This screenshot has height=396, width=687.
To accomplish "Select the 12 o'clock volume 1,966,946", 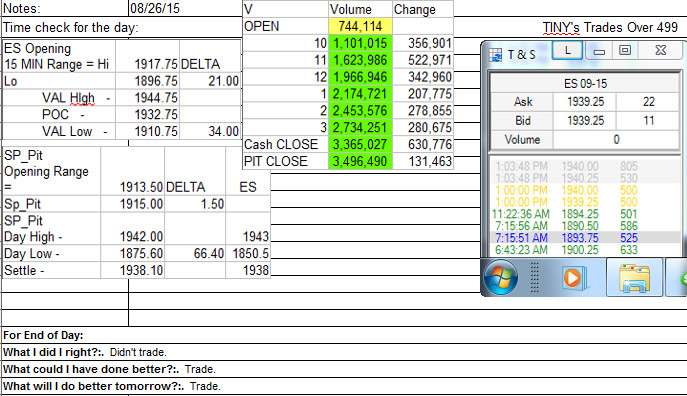I will pyautogui.click(x=360, y=77).
